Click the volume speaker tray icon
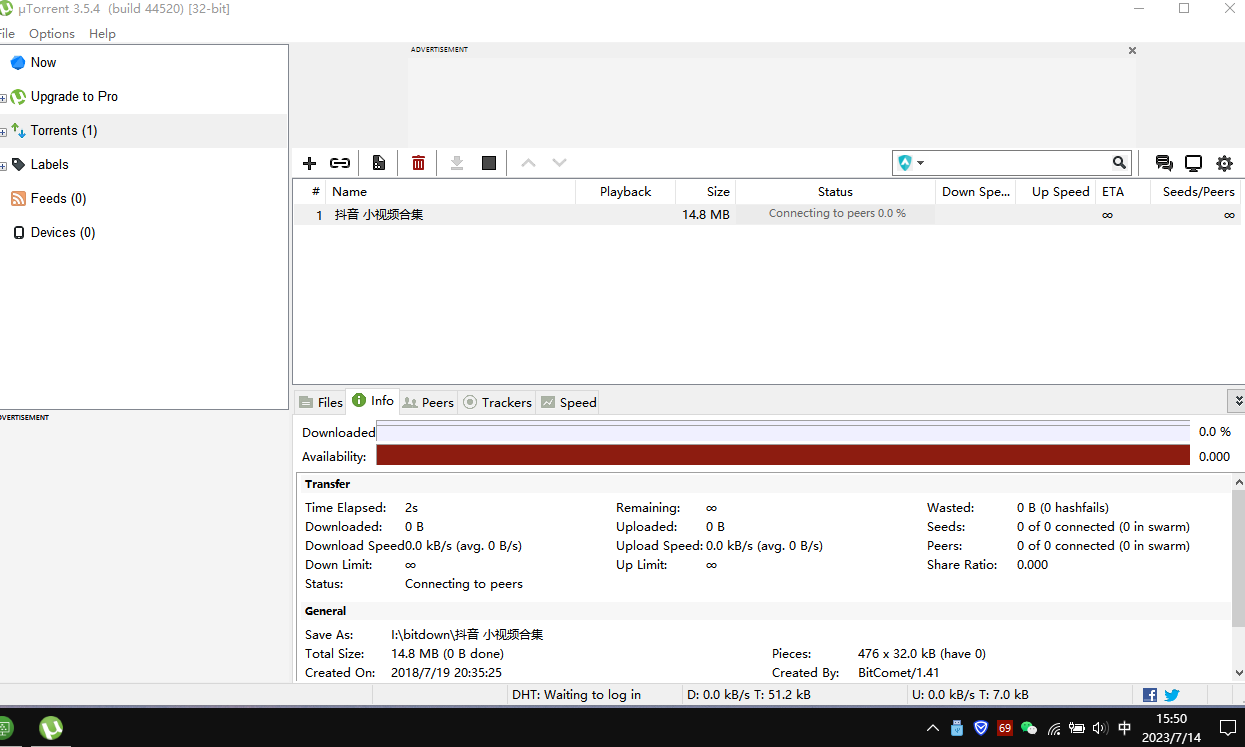 click(1100, 728)
